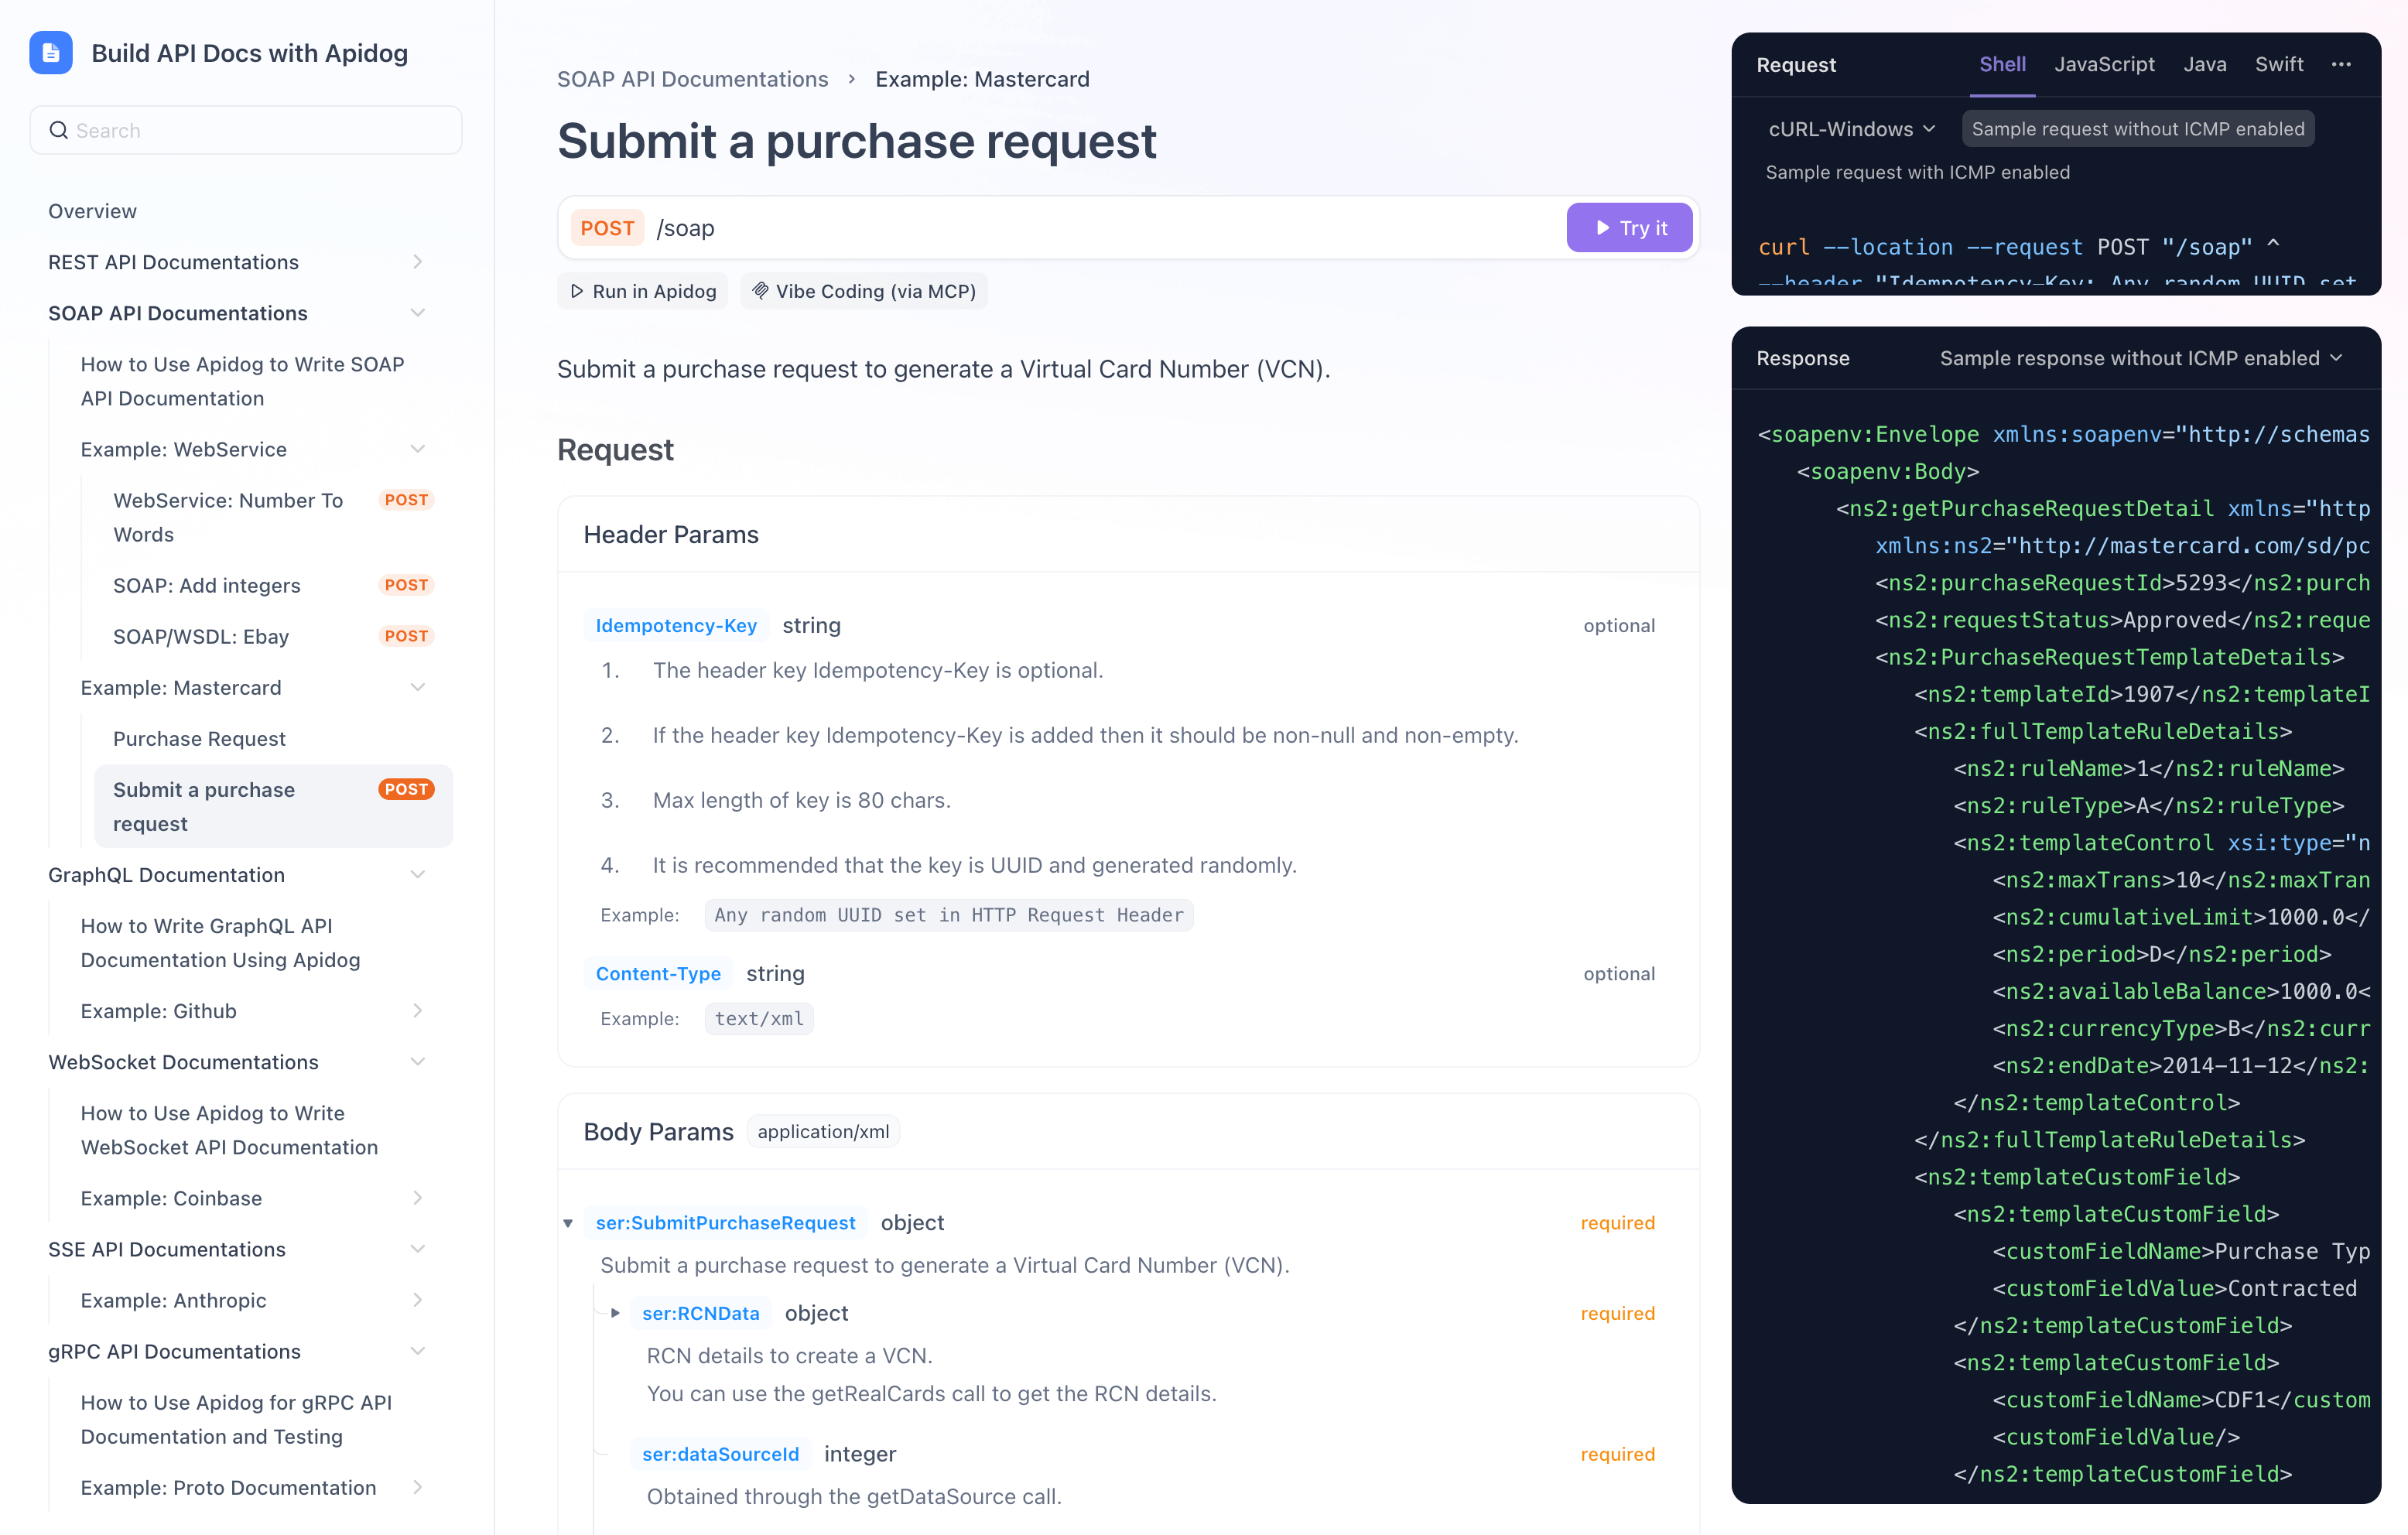The image size is (2408, 1535).
Task: Click the Apidog document logo icon
Action: 51,53
